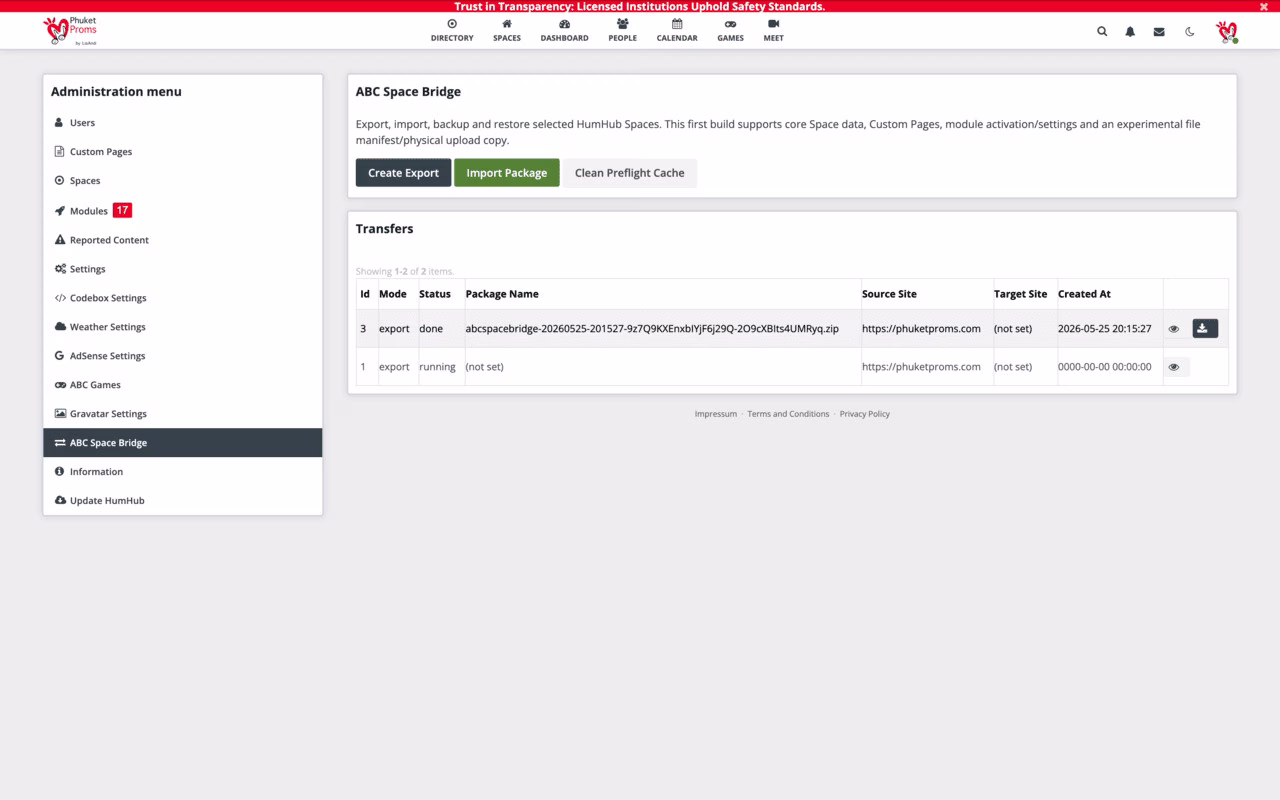Viewport: 1280px width, 800px height.
Task: Click the search magnifier icon
Action: pos(1102,32)
